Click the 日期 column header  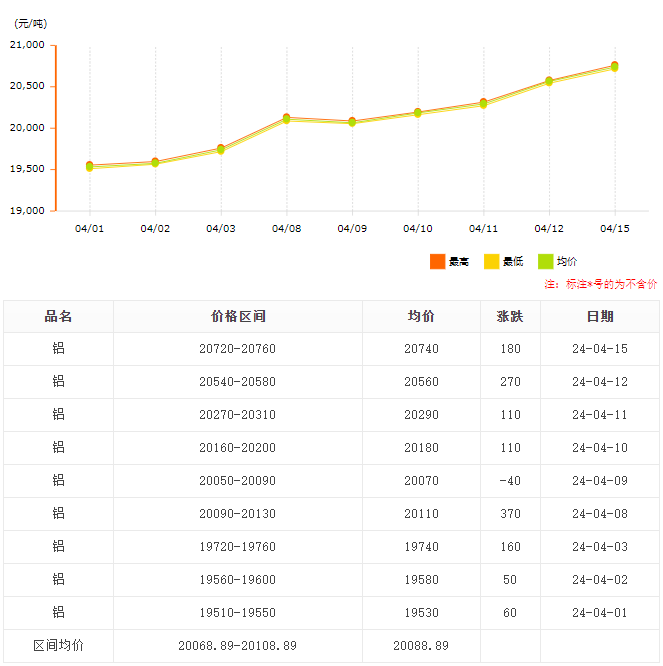click(600, 316)
